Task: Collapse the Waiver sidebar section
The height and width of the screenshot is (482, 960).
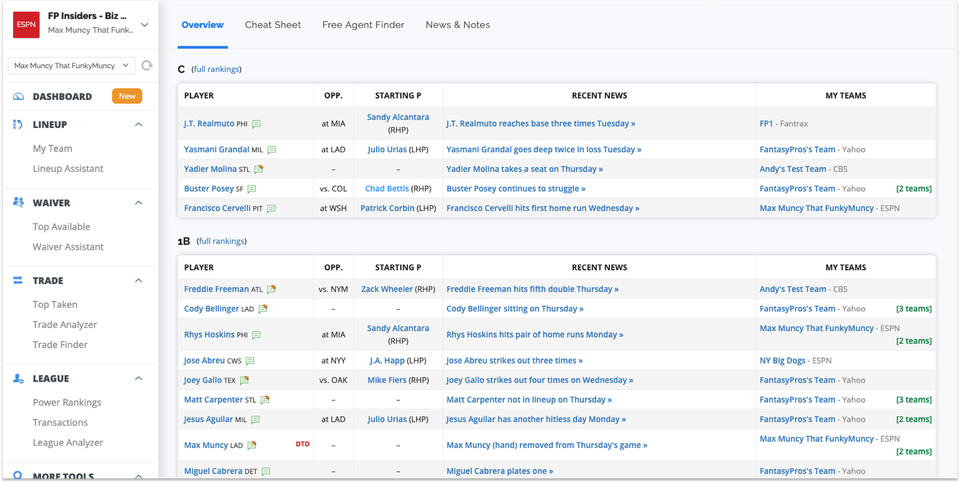Action: coord(138,203)
